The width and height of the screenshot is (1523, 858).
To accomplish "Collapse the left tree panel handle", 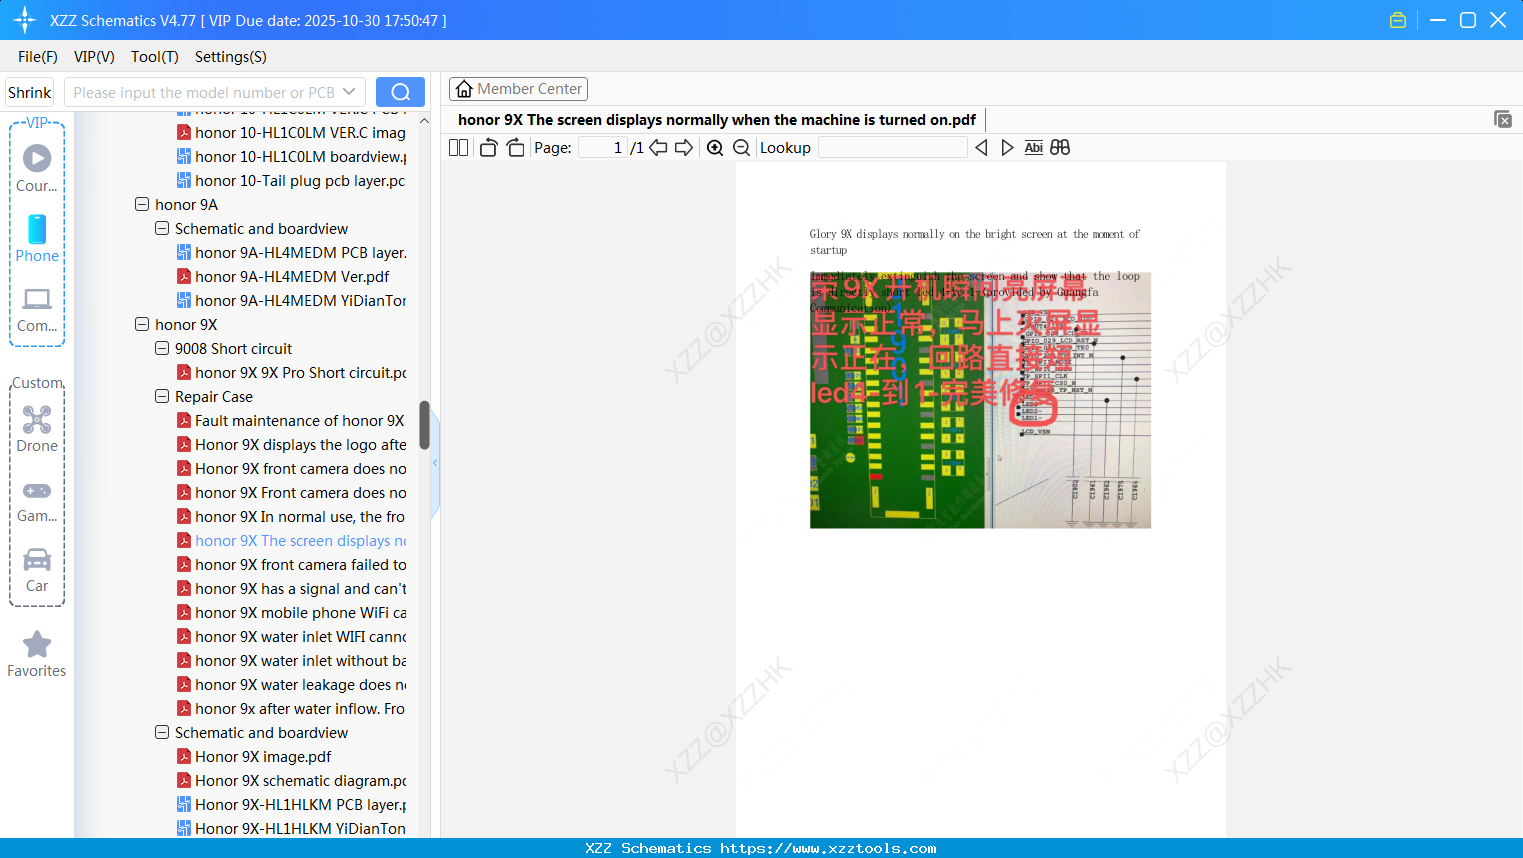I will [x=435, y=463].
